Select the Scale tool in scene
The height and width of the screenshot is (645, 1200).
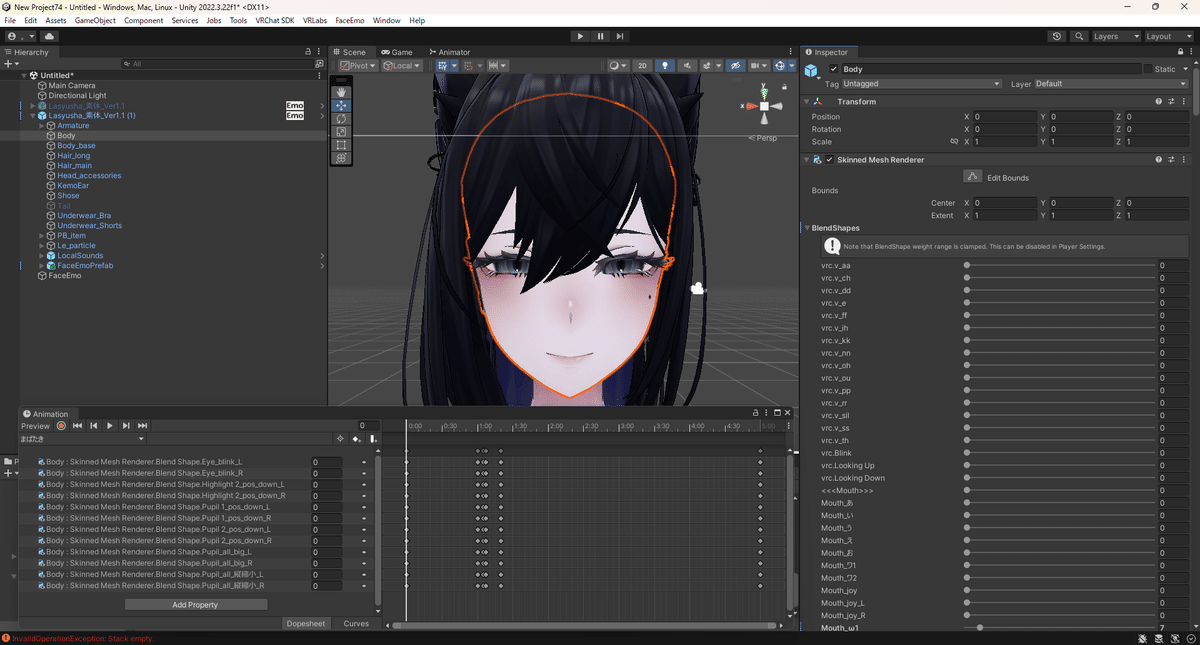341,132
